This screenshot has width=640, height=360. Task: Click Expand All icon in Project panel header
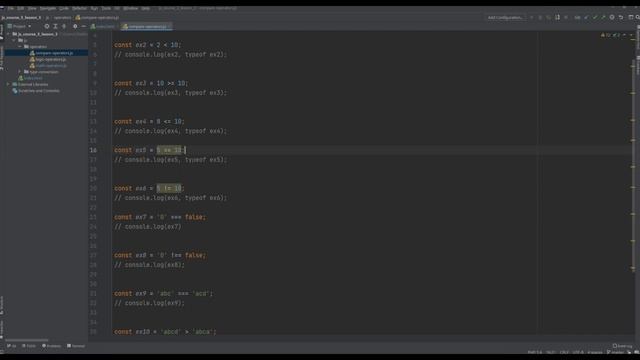tap(55, 26)
